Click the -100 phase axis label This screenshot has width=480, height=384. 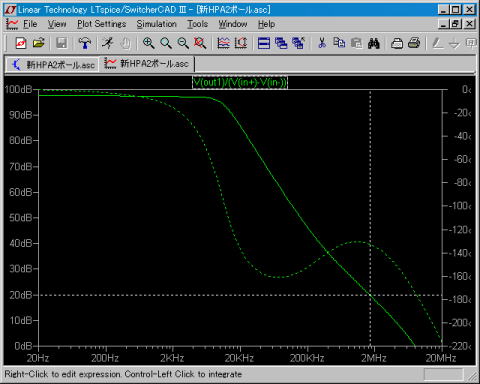[460, 205]
